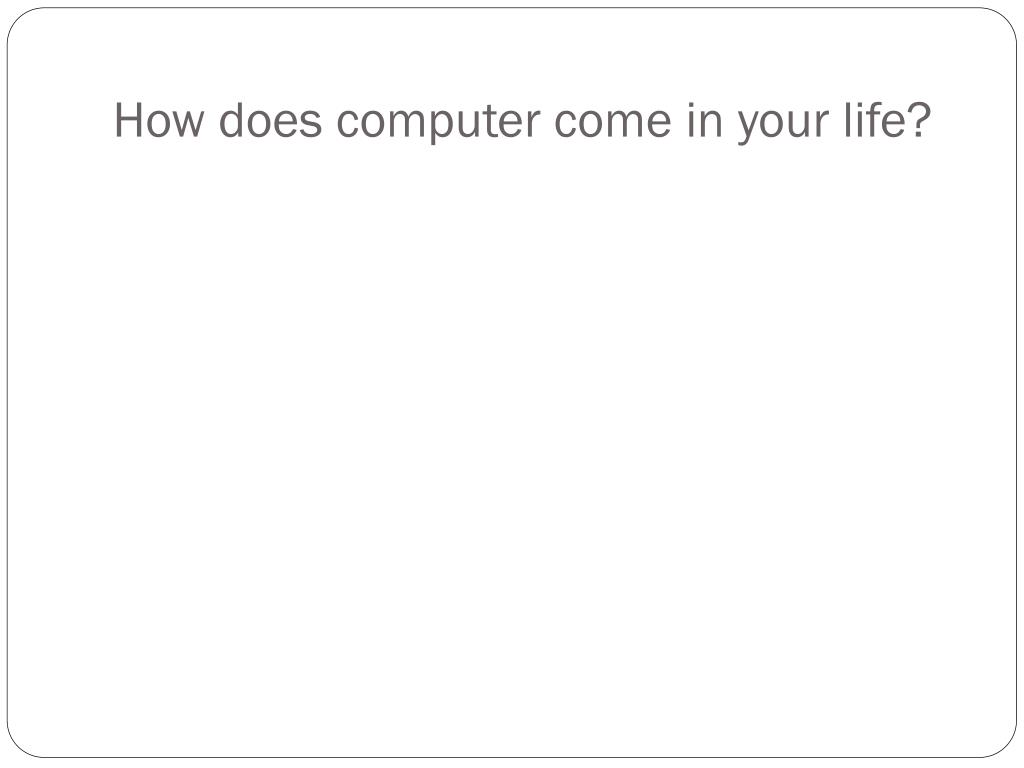The height and width of the screenshot is (768, 1024).
Task: Click the rounded bottom-left corner of the slide frame
Action: pyautogui.click(x=18, y=746)
